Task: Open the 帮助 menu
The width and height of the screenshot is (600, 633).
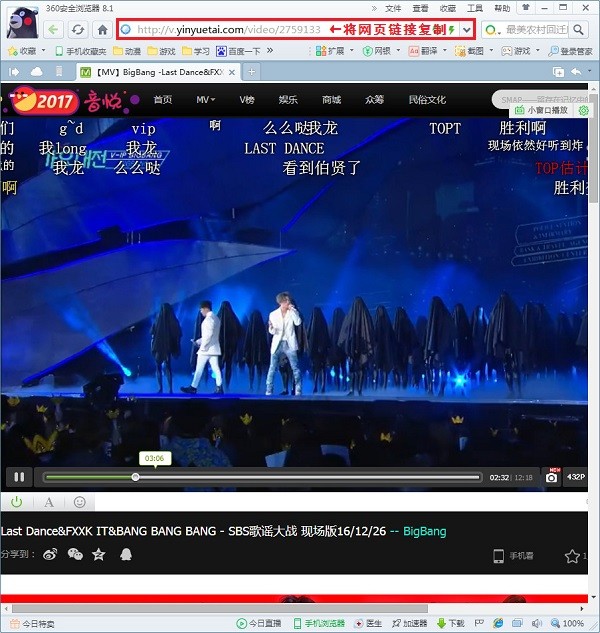Action: pos(502,8)
